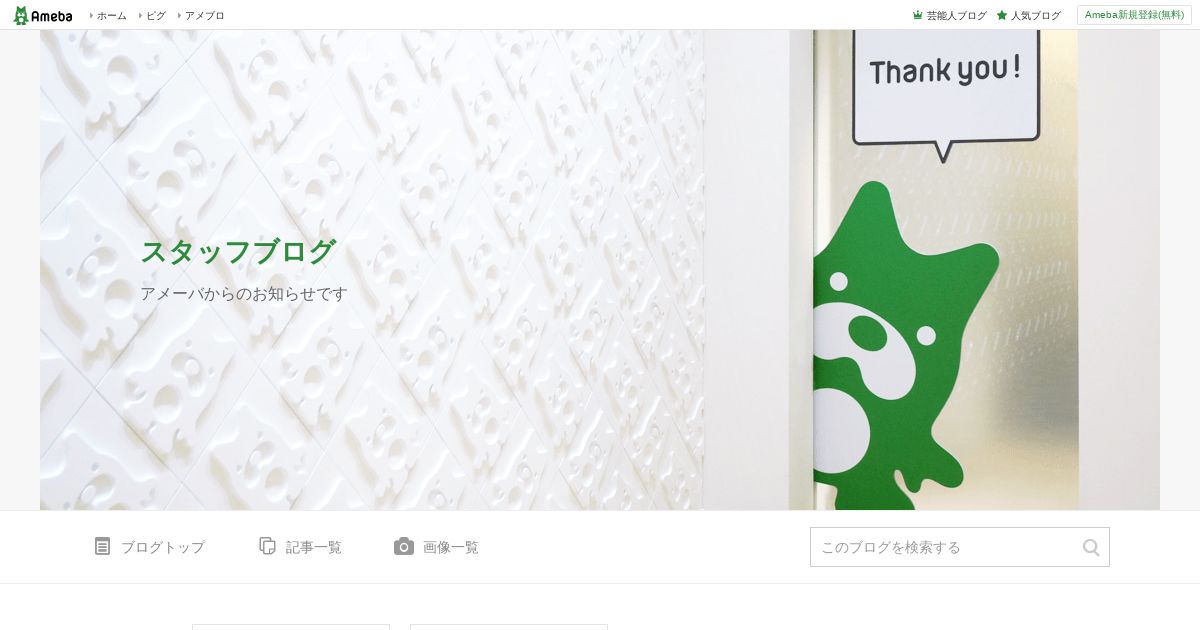This screenshot has width=1200, height=630.
Task: Open the 芸能人ブログ text link
Action: [x=957, y=15]
